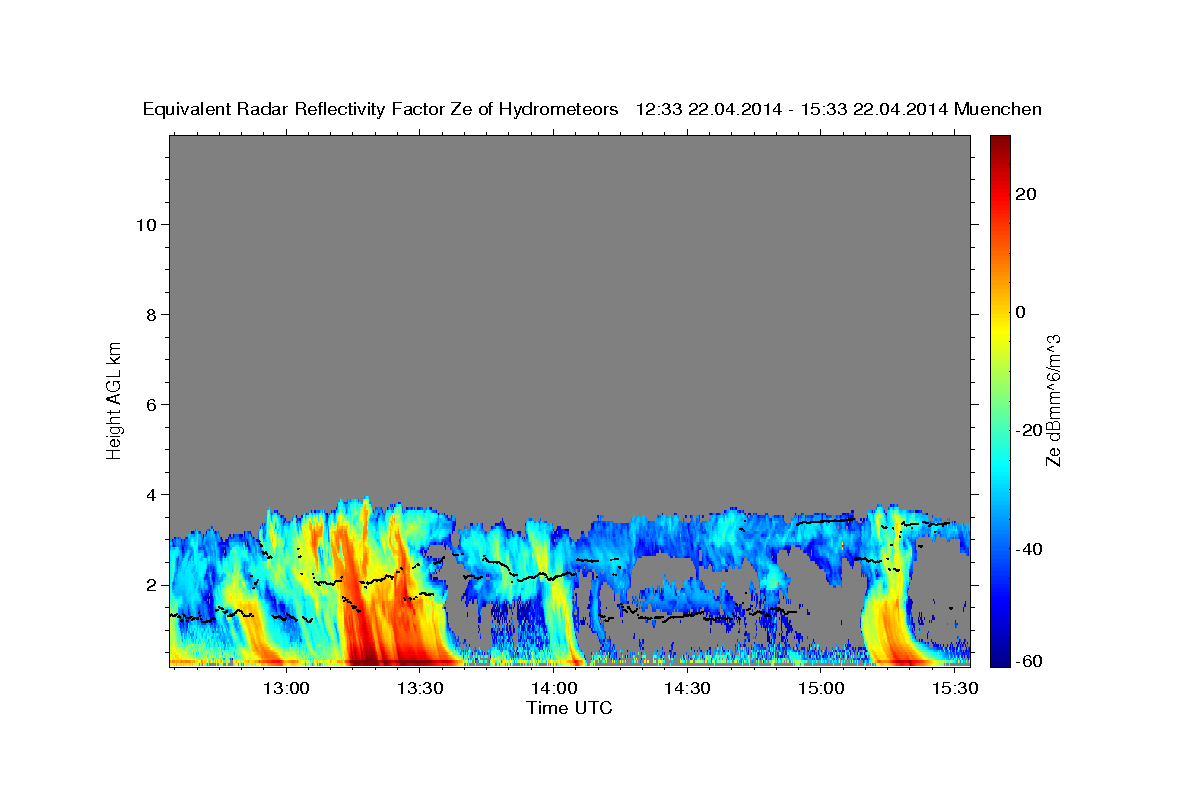Click the height tick label 6

[152, 404]
